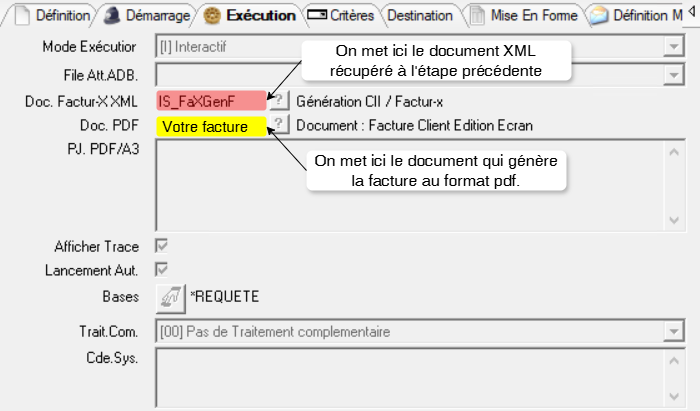The image size is (700, 411).
Task: Toggle the Lancement Aut. checkbox
Action: [160, 269]
